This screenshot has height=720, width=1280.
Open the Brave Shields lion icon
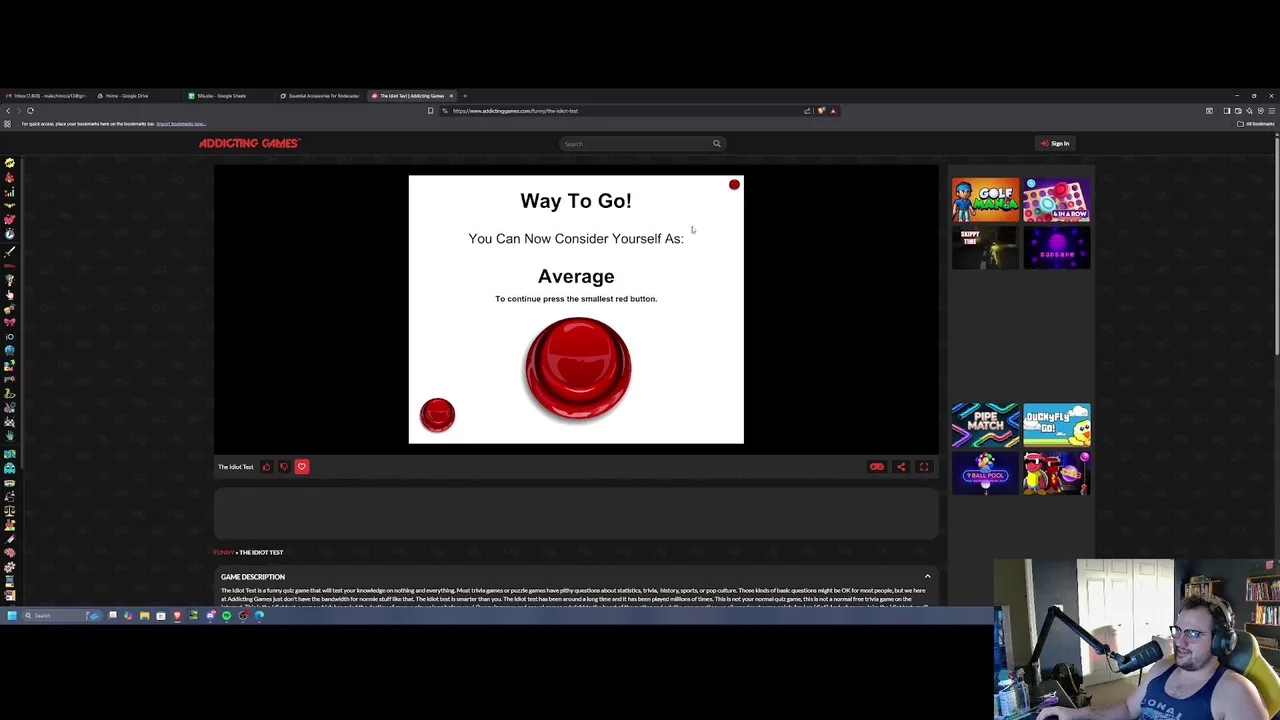click(x=821, y=111)
